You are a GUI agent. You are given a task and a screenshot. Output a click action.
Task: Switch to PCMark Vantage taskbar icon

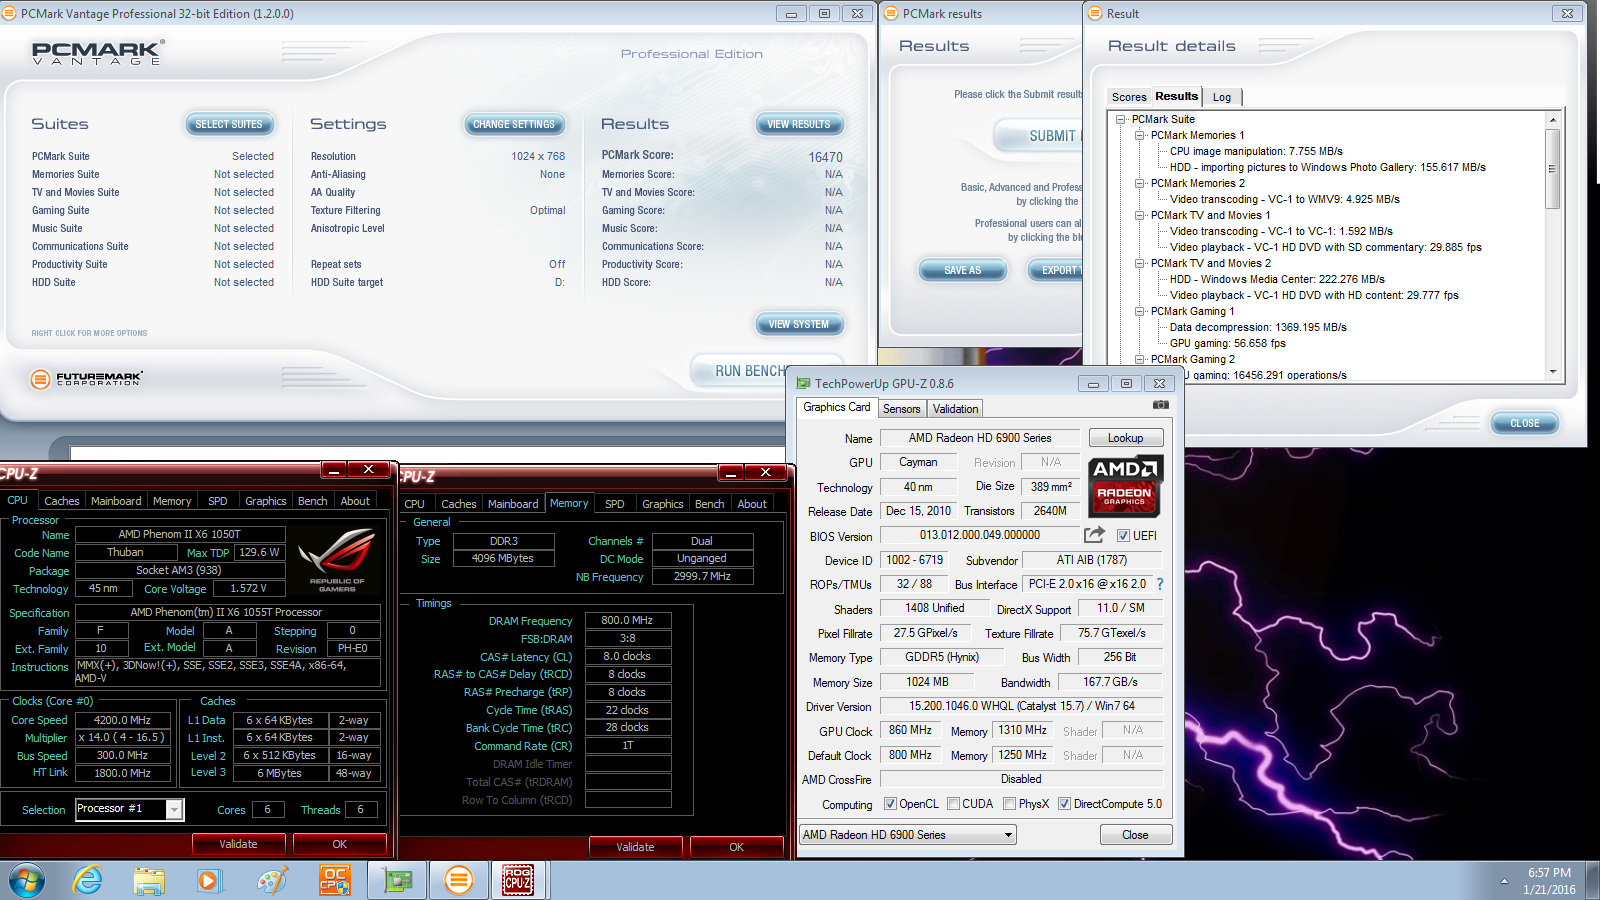(459, 881)
